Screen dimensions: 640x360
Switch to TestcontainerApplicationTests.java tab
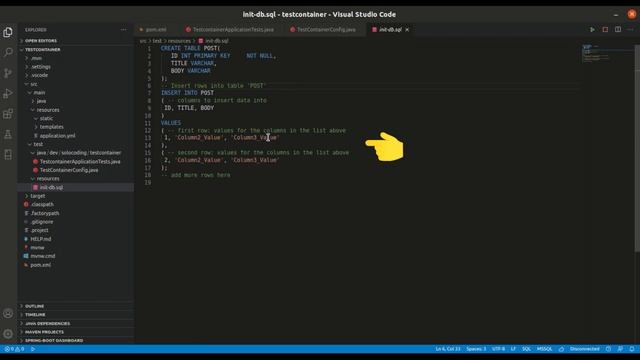pos(229,29)
